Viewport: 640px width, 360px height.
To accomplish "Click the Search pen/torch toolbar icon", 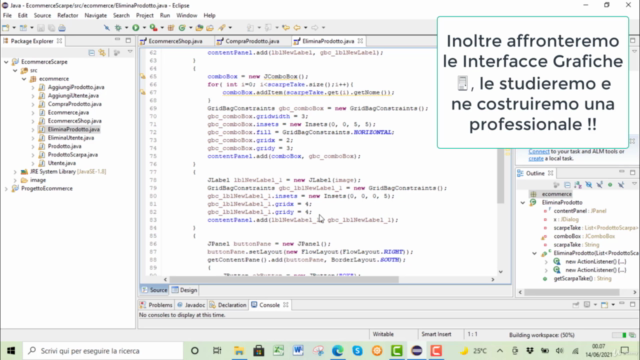I will pos(222,28).
